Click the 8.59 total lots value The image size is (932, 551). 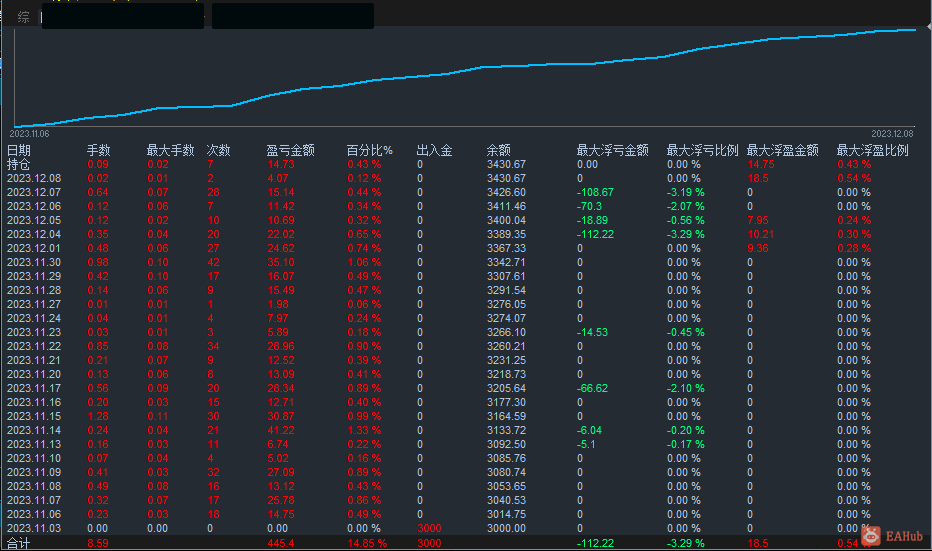pyautogui.click(x=98, y=543)
